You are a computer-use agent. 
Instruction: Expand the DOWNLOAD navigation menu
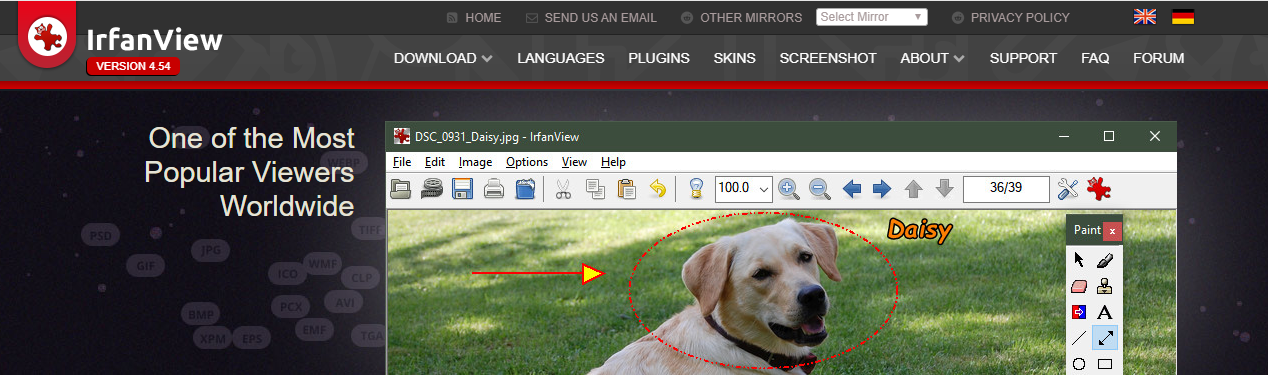point(443,58)
